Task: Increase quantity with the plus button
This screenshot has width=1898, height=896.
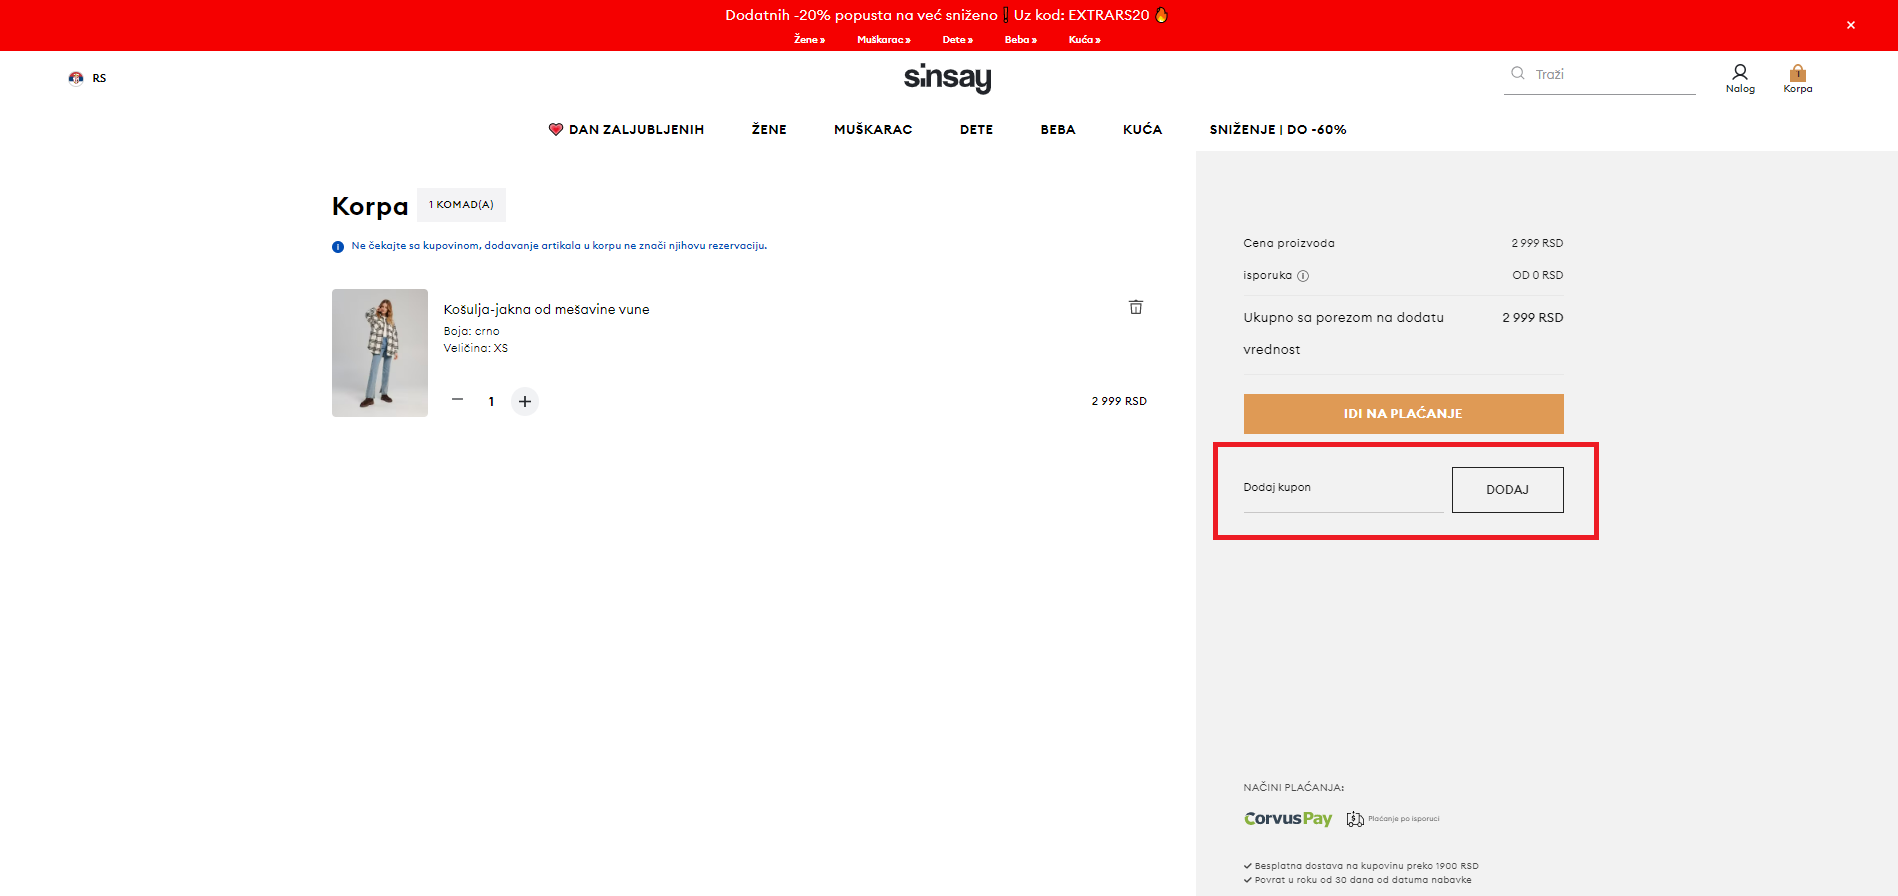Action: 524,401
